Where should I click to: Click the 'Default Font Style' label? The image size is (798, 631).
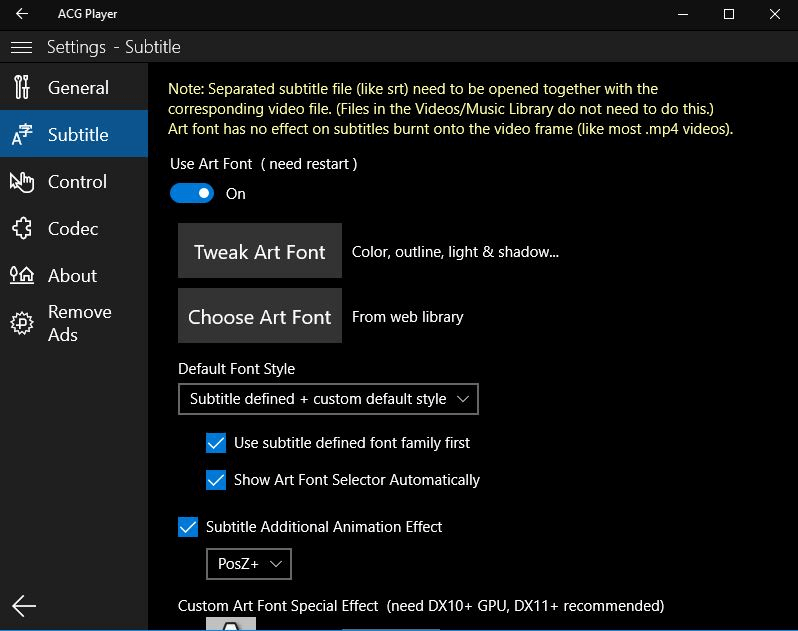236,368
